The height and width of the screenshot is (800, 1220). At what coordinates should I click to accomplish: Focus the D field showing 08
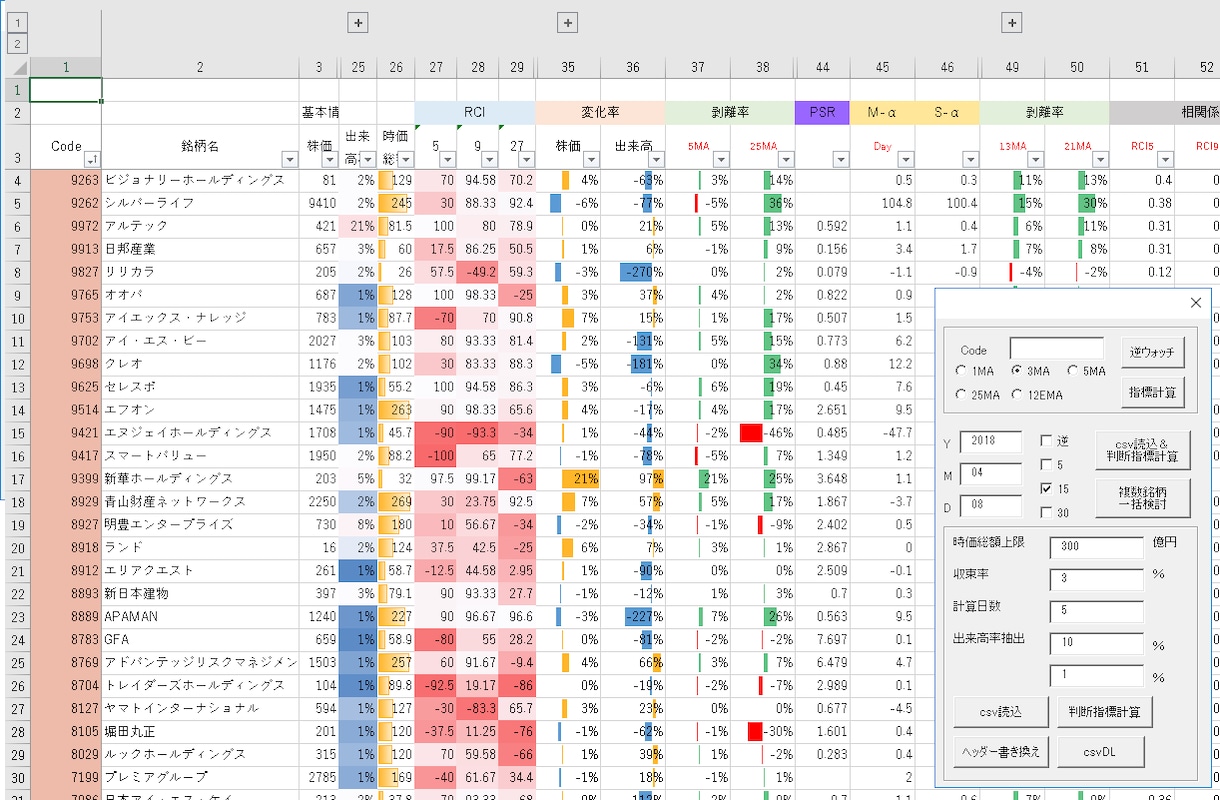click(x=990, y=505)
